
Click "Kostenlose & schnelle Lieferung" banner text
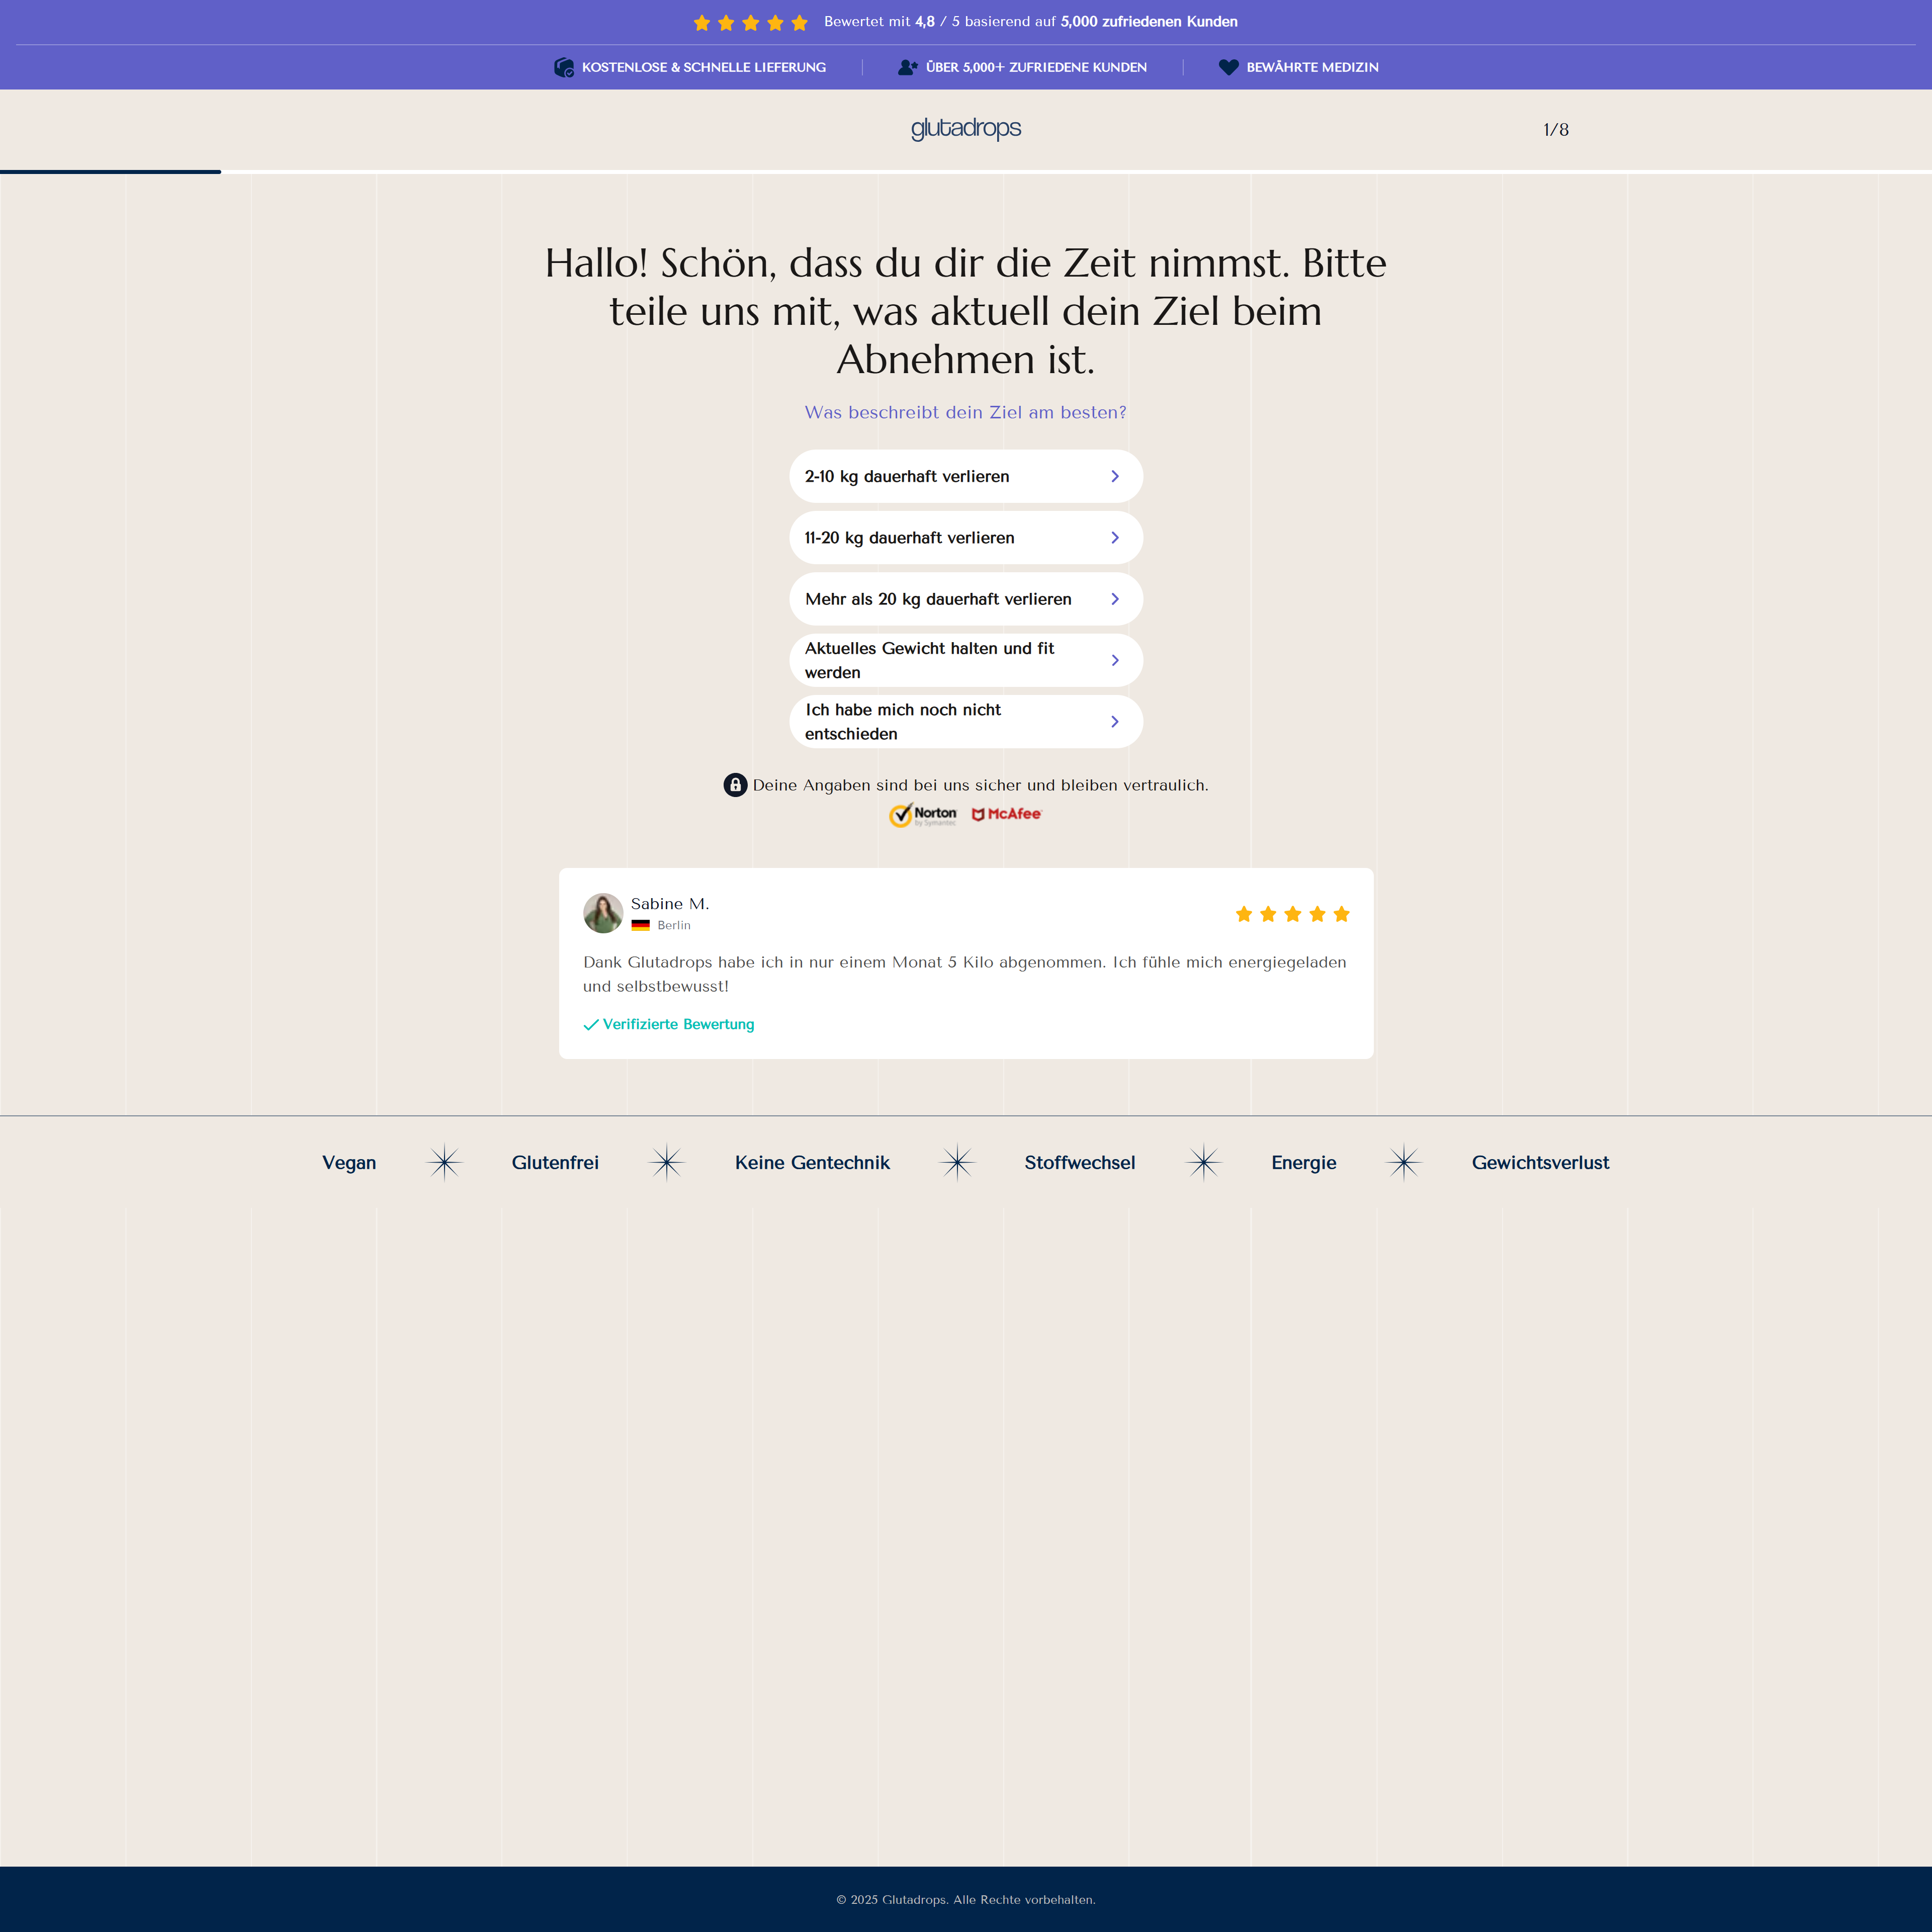pyautogui.click(x=703, y=67)
